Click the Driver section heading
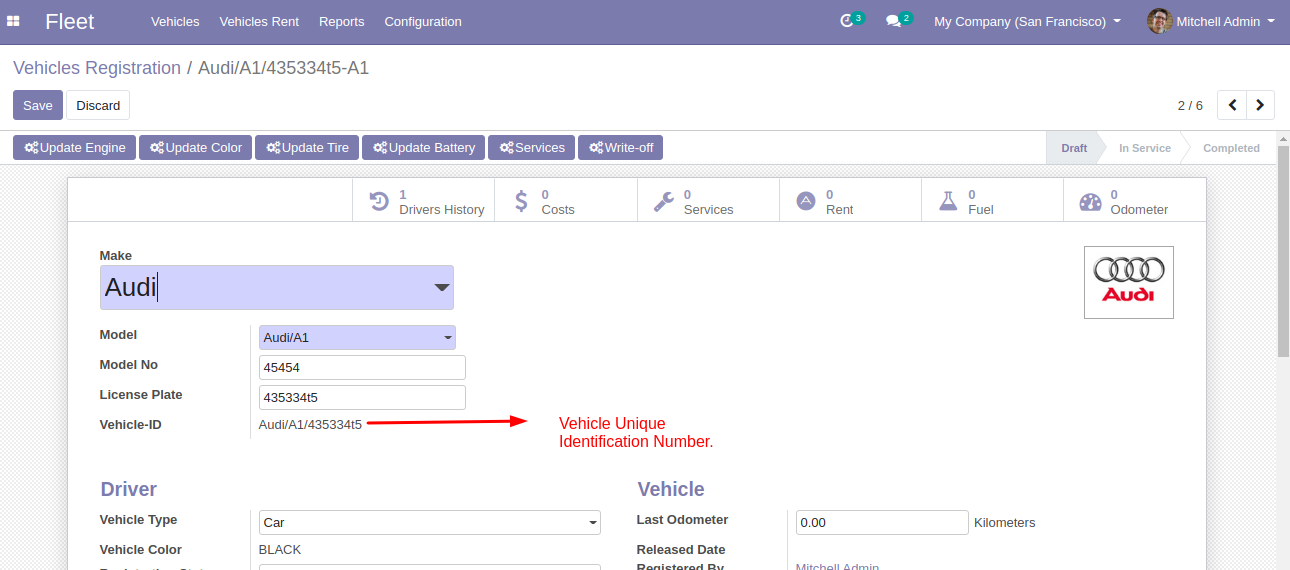Screen dimensions: 1290x570 128,489
